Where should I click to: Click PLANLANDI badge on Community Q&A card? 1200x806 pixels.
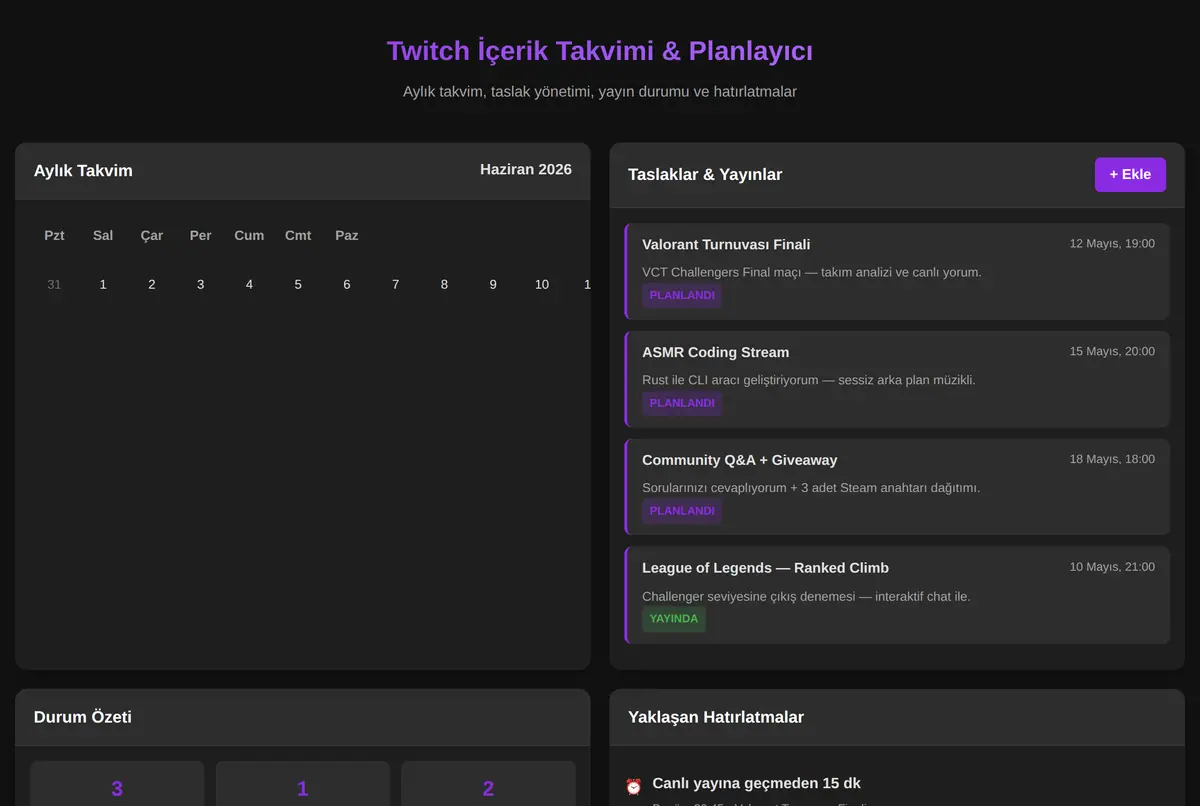(x=682, y=511)
